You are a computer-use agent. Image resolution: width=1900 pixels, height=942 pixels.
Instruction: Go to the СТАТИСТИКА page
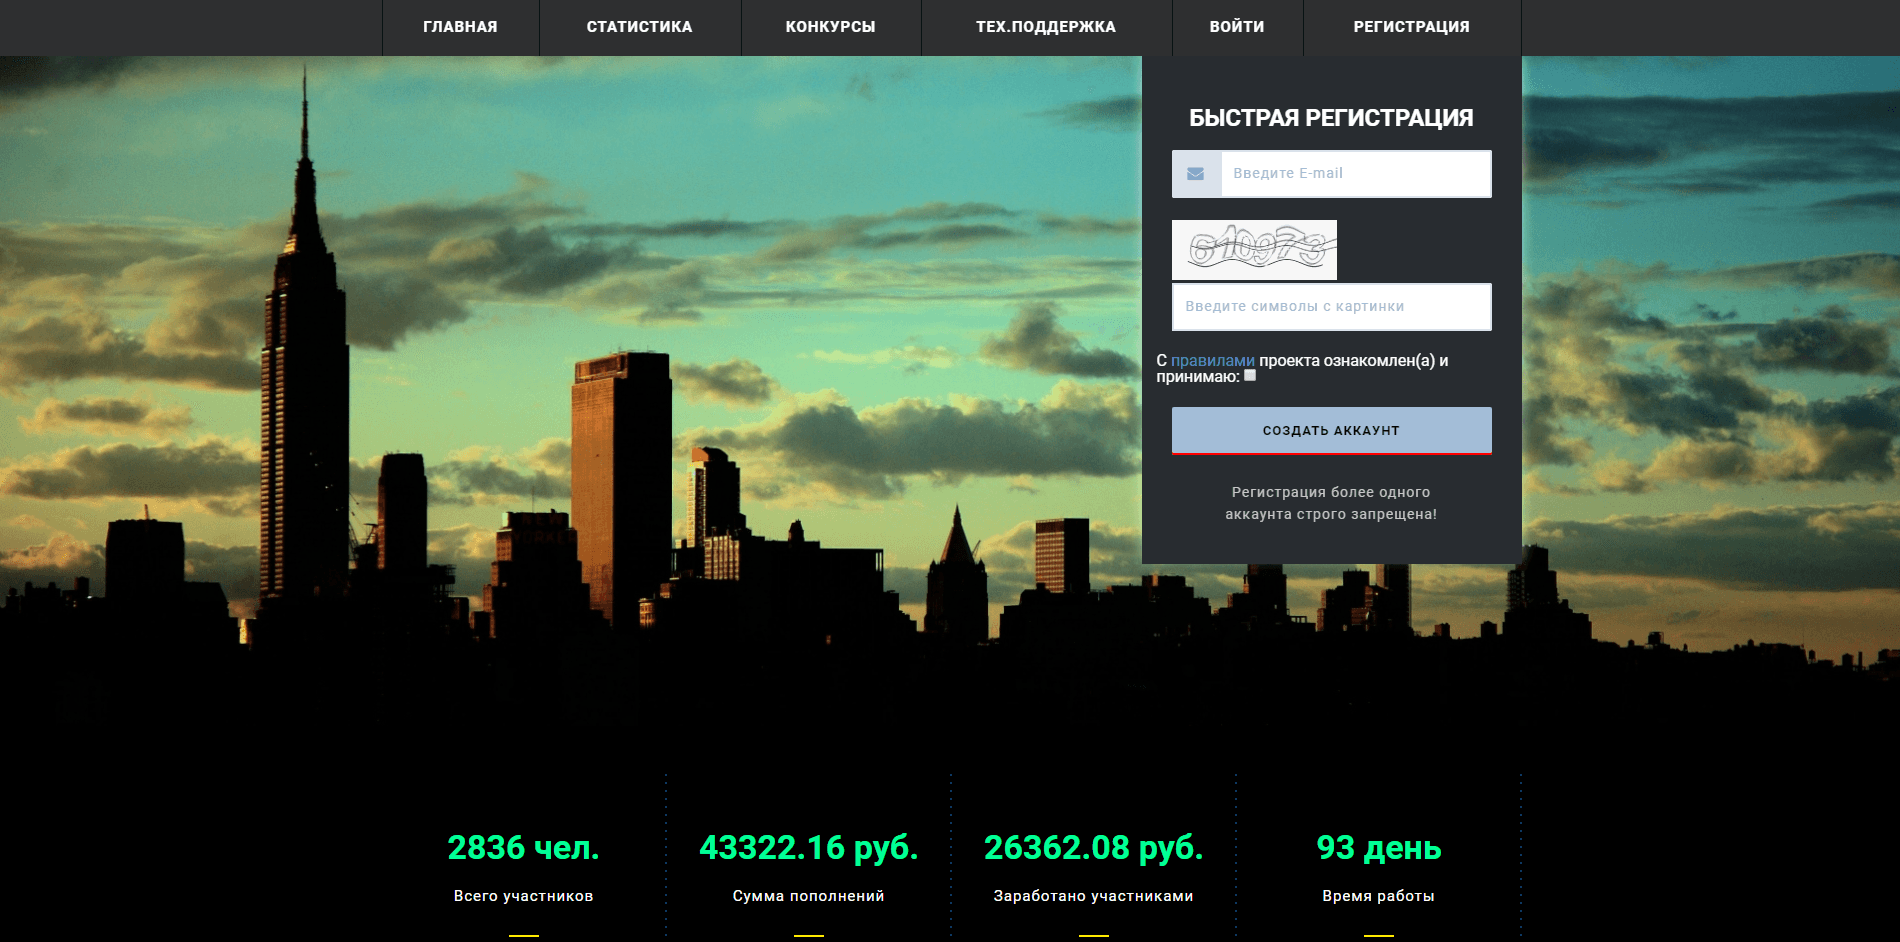tap(639, 27)
